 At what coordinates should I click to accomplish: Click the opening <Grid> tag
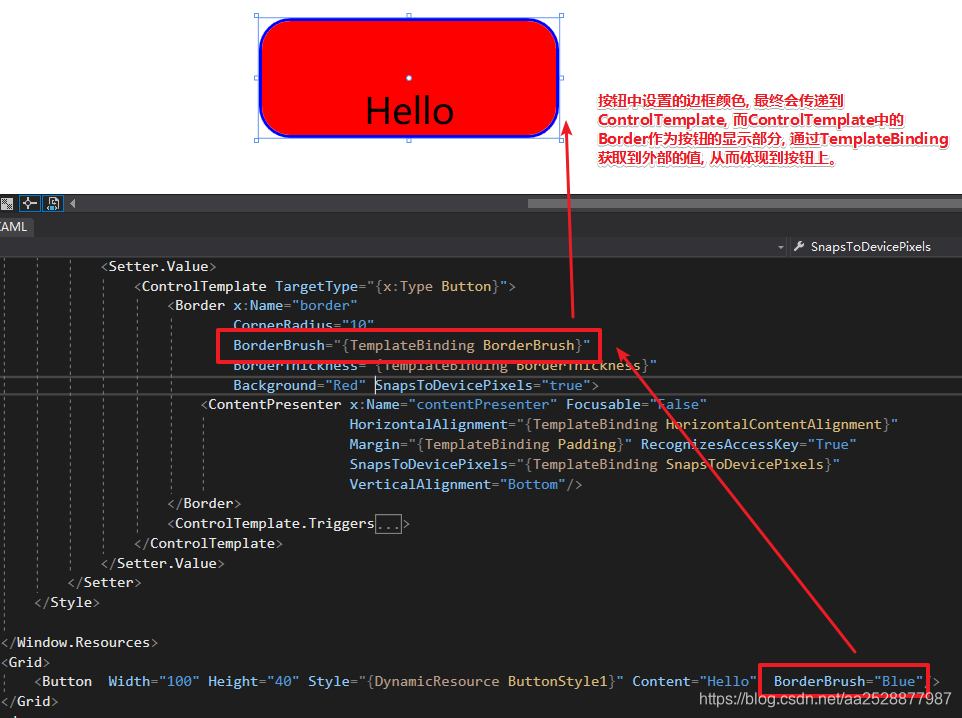point(25,663)
